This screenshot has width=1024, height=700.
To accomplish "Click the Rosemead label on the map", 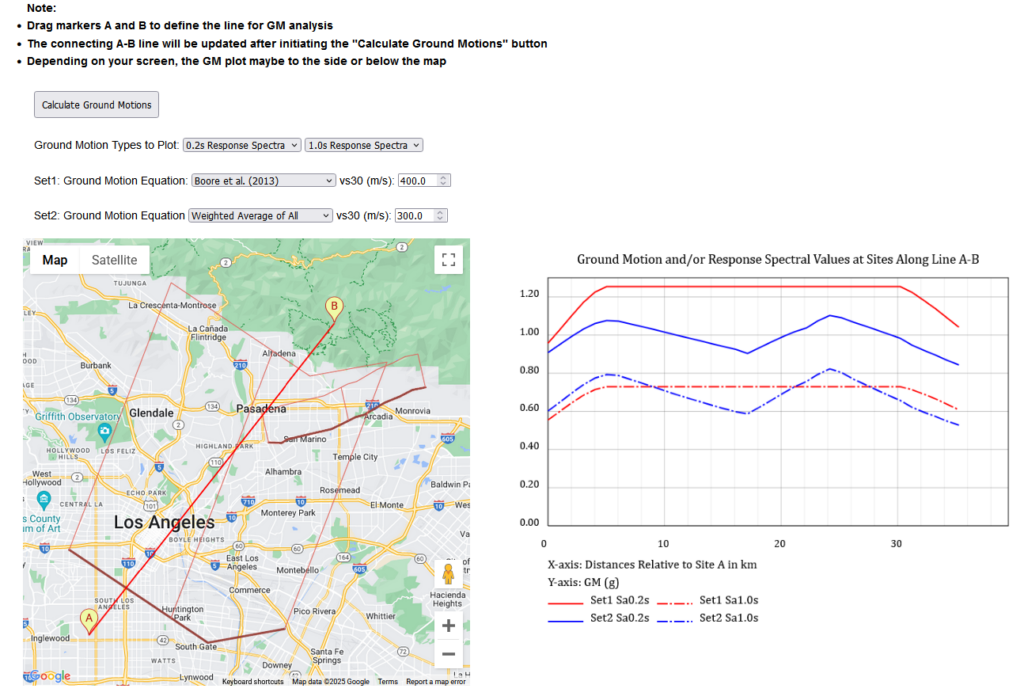I will [340, 490].
